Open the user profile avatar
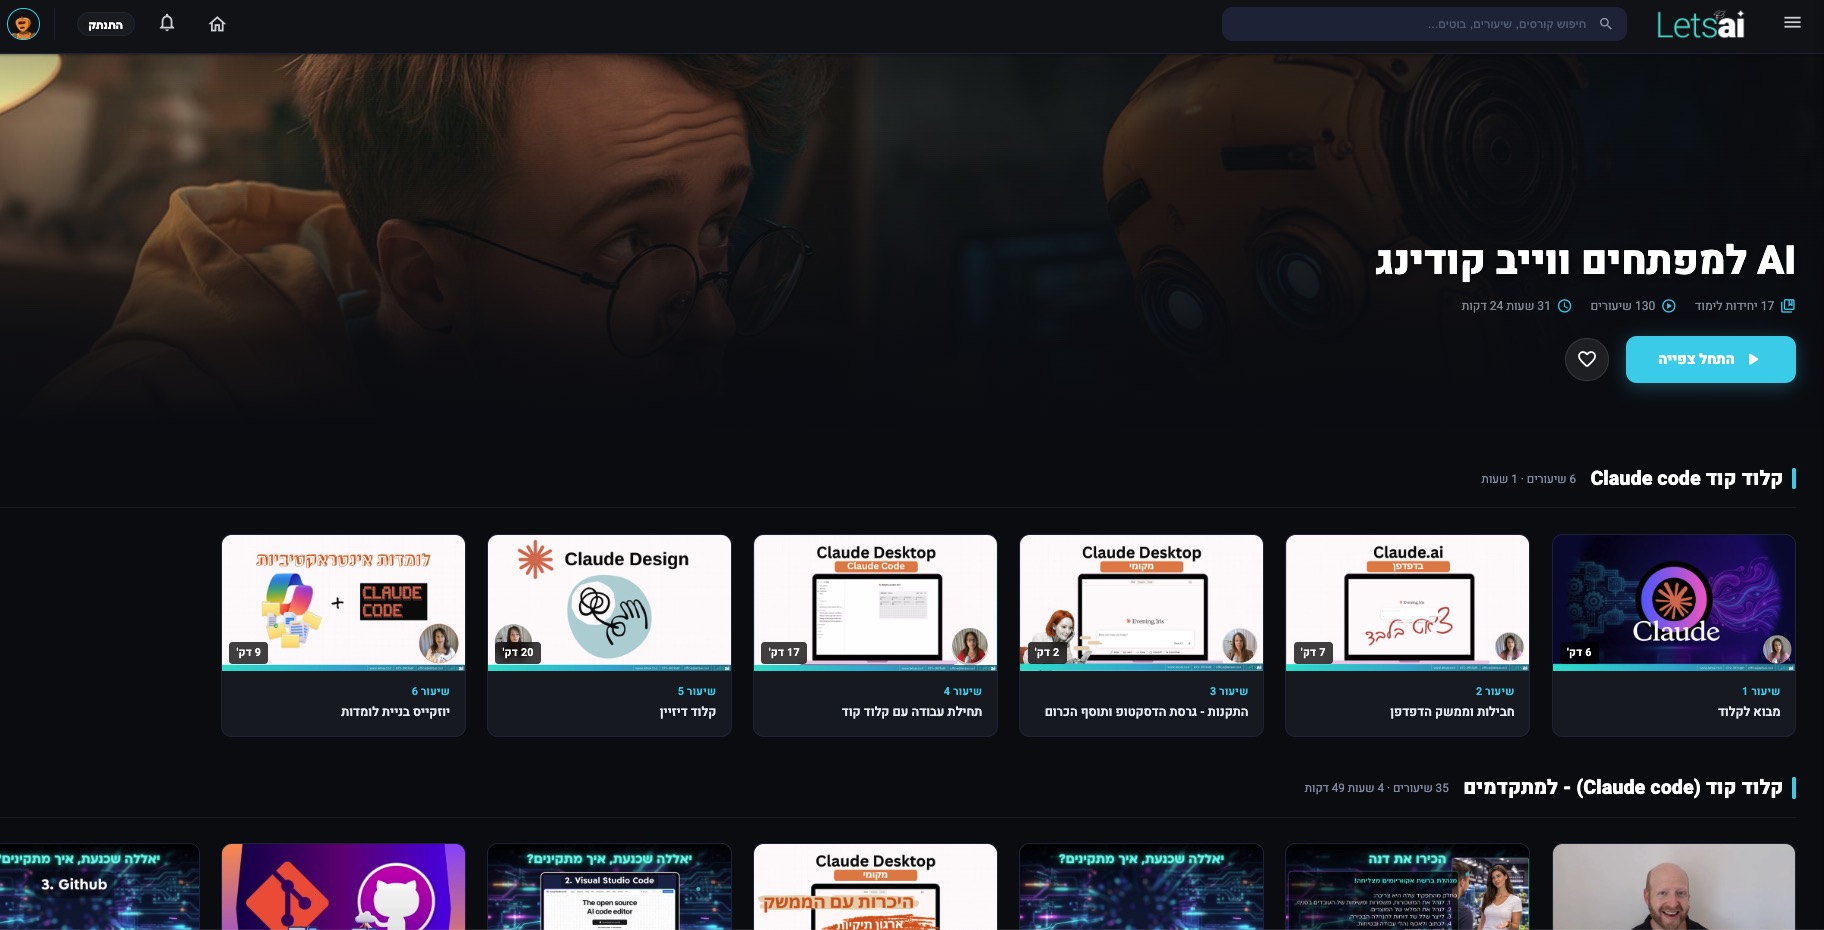 click(x=23, y=24)
